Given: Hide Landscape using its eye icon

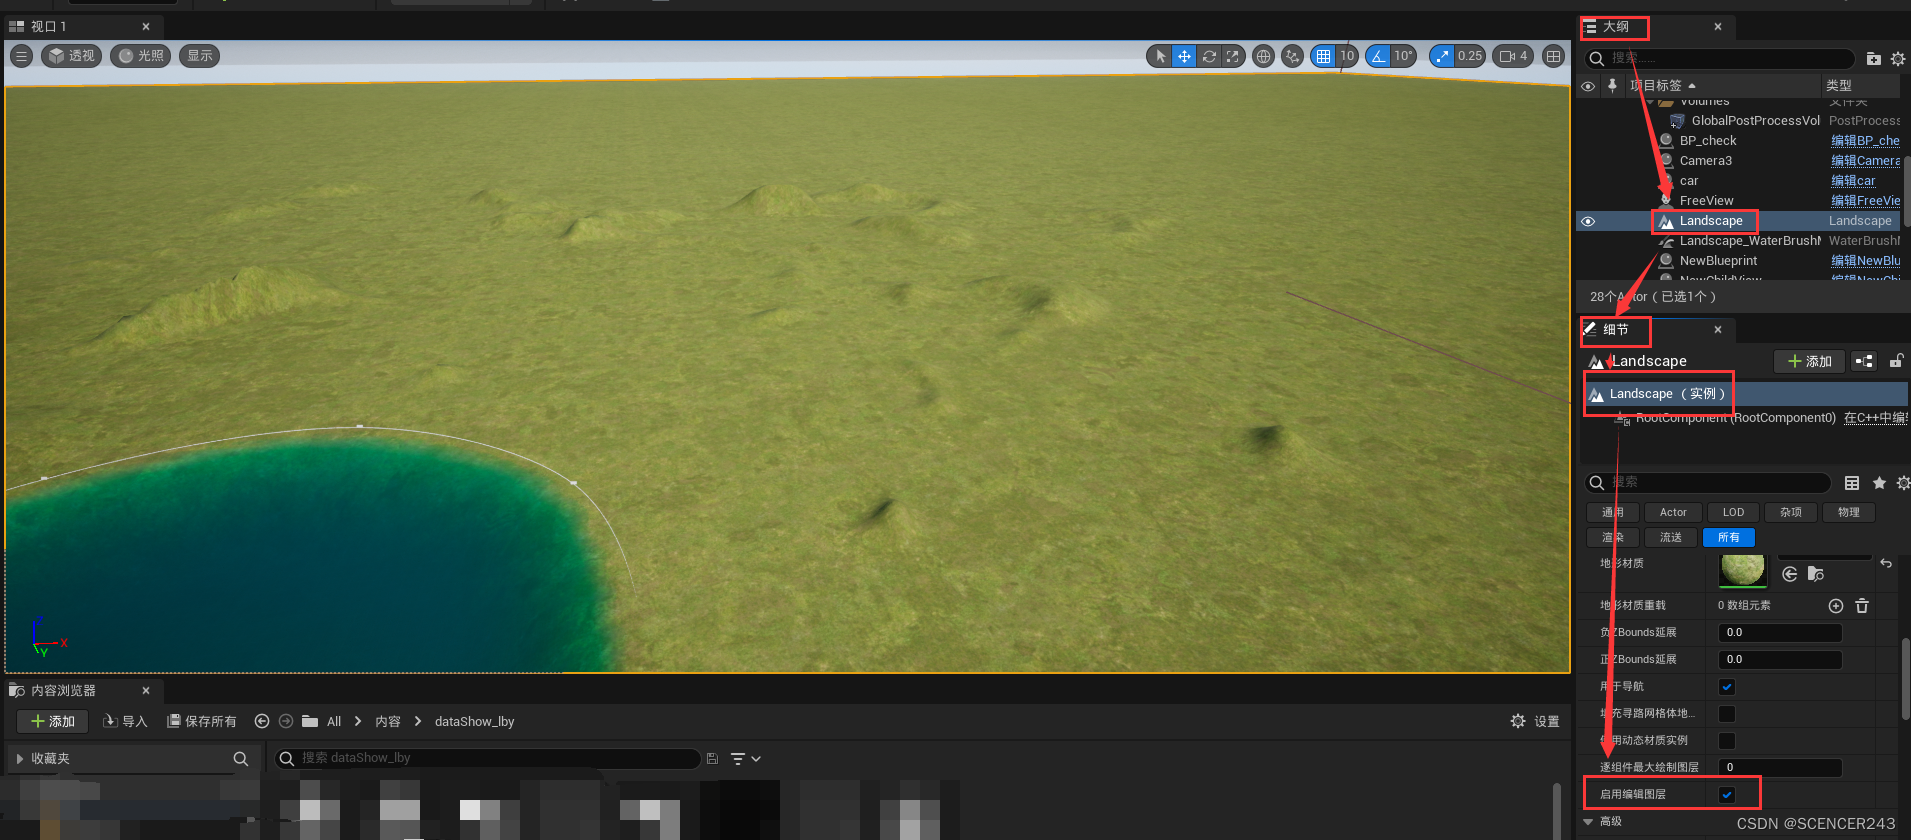Looking at the screenshot, I should tap(1588, 221).
